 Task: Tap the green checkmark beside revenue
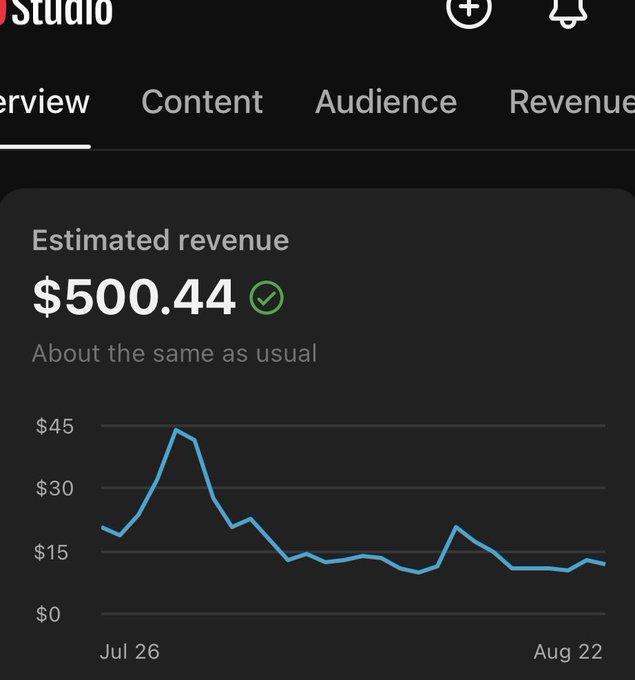click(266, 298)
